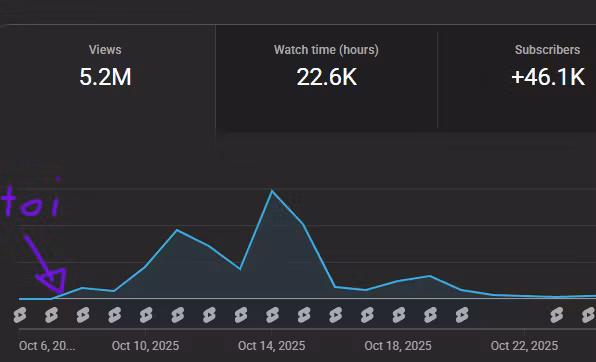596x362 pixels.
Task: Open the Shorts marker for Oct 13
Action: click(x=241, y=315)
